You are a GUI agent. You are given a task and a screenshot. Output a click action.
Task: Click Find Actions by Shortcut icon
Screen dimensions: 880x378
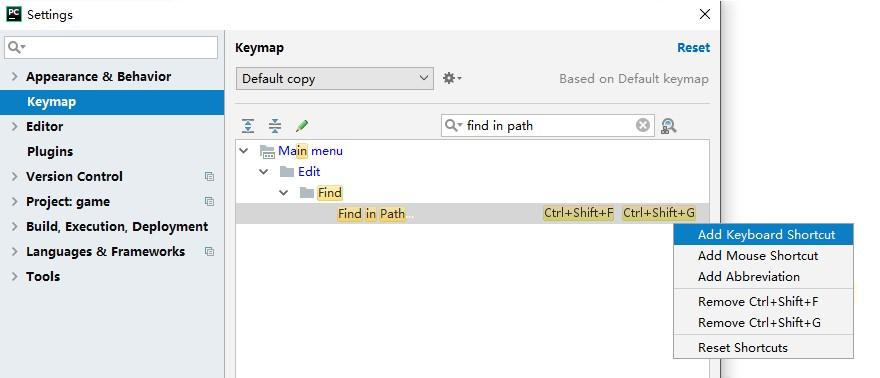tap(668, 126)
